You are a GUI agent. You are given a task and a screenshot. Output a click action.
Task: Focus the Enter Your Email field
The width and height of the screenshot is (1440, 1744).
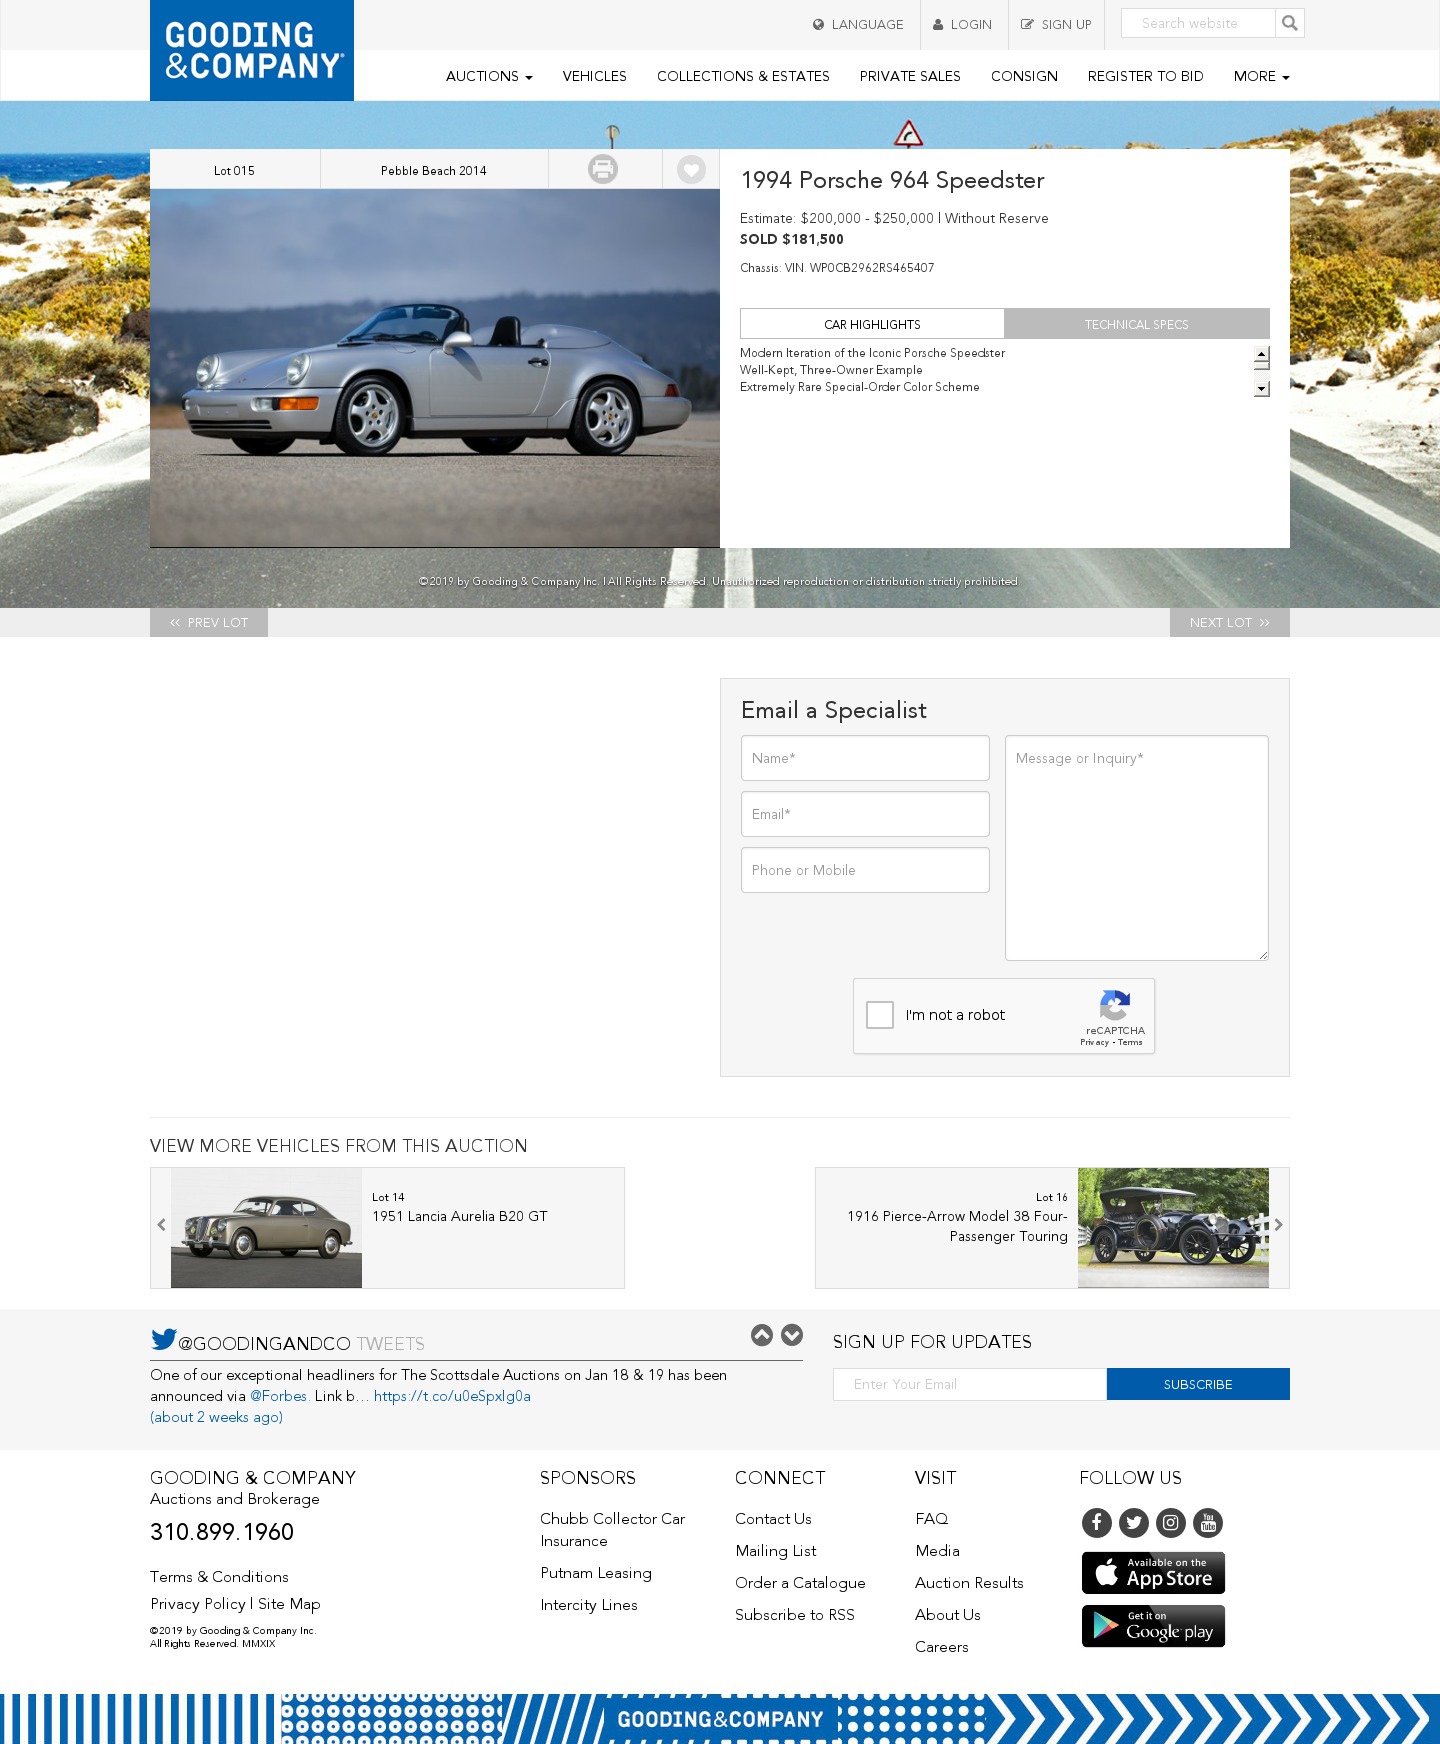970,1384
